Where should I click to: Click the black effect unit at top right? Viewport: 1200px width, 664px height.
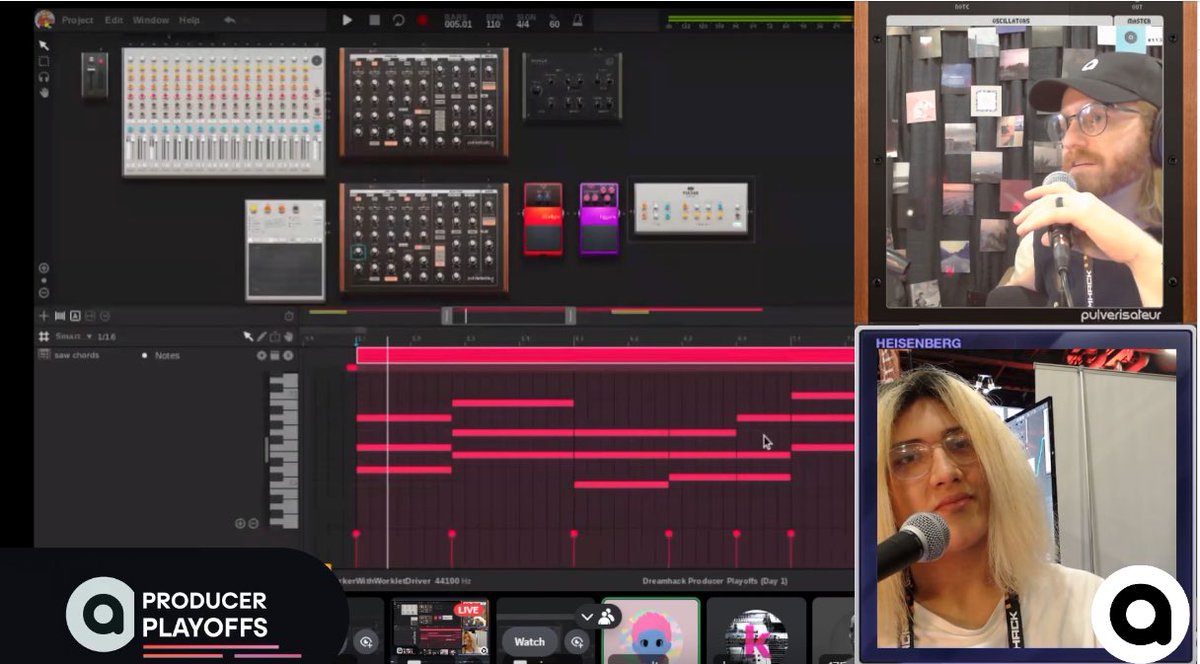(572, 87)
